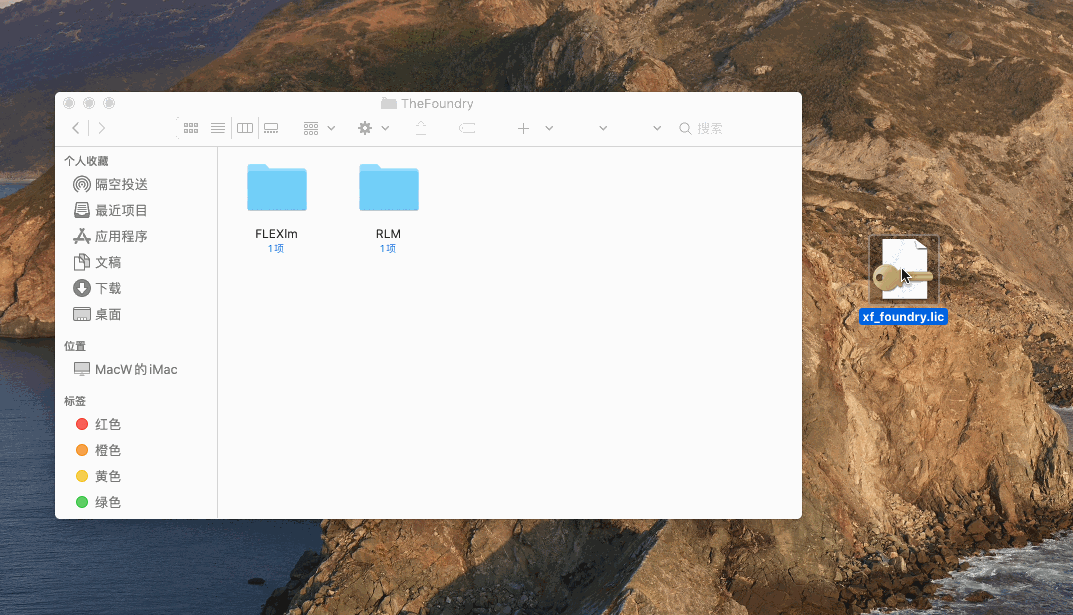The image size is (1073, 615).
Task: Toggle gallery view mode
Action: coord(270,128)
